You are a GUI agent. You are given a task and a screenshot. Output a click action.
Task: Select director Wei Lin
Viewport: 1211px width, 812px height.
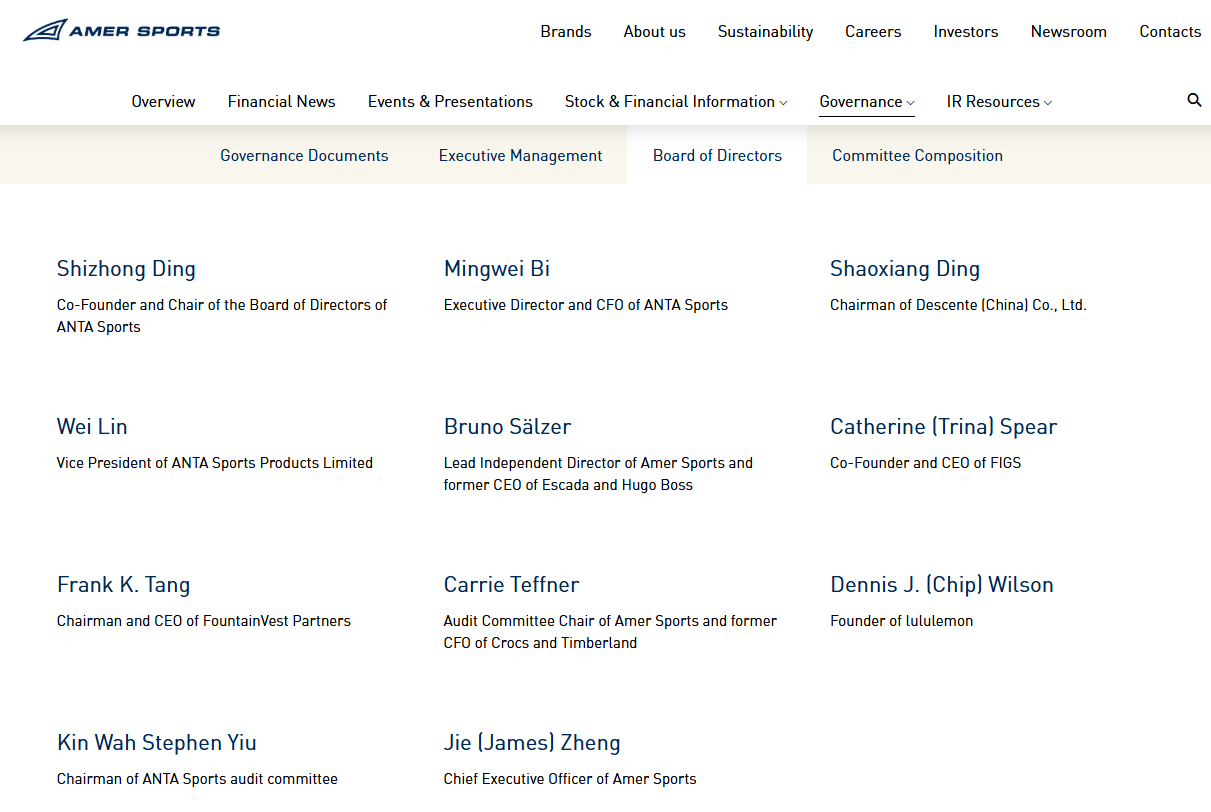coord(92,426)
